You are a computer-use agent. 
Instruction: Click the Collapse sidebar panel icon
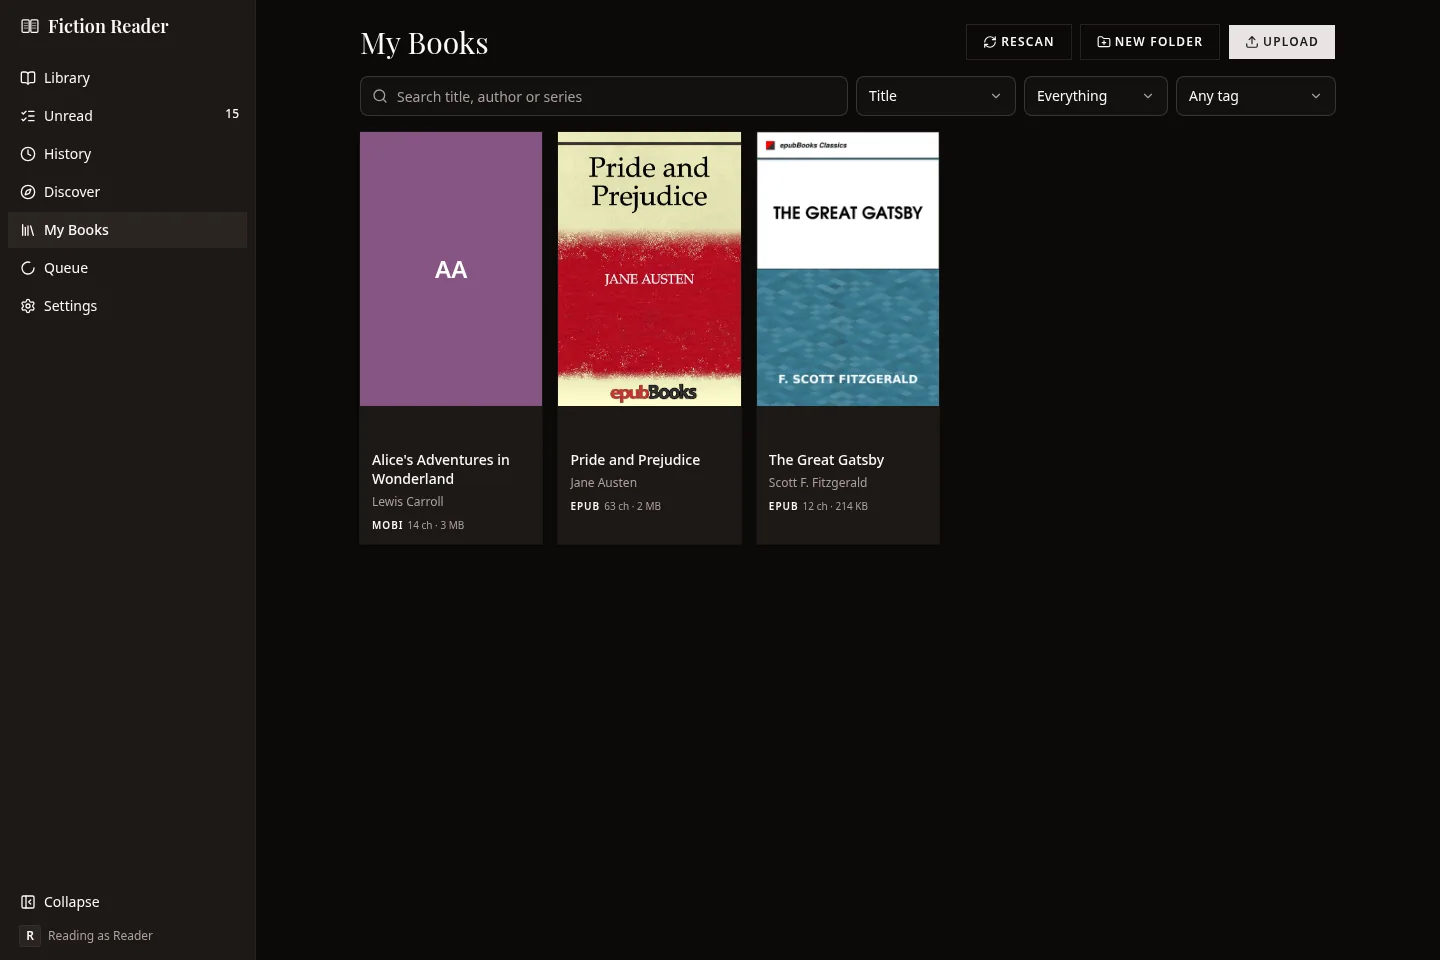tap(28, 902)
